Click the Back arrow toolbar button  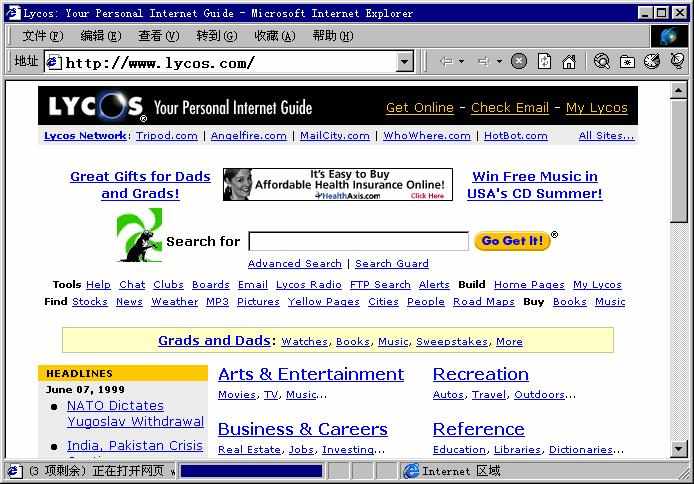point(447,61)
